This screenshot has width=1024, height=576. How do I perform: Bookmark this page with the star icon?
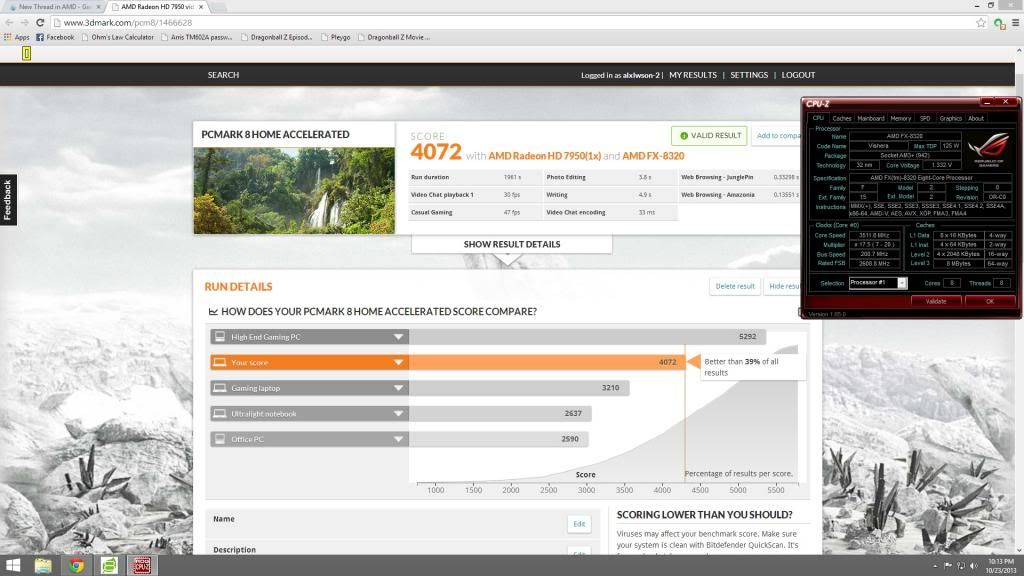pyautogui.click(x=981, y=23)
